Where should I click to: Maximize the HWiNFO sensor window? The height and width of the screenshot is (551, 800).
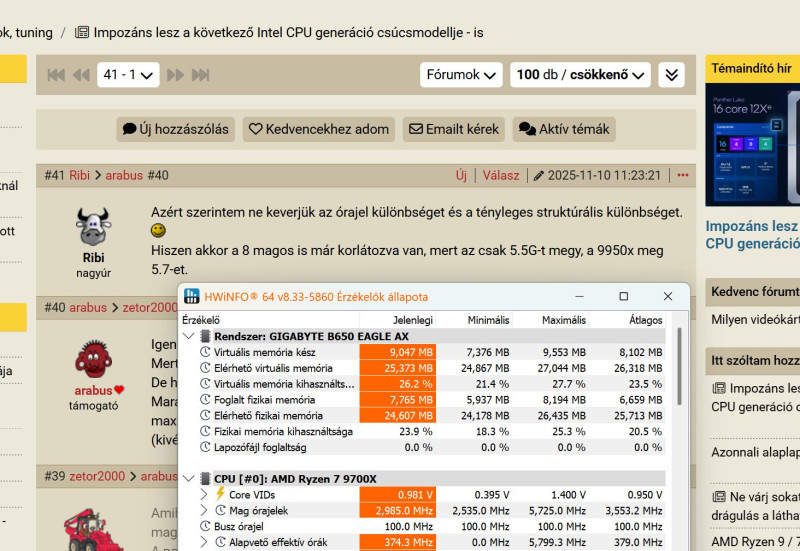click(623, 296)
